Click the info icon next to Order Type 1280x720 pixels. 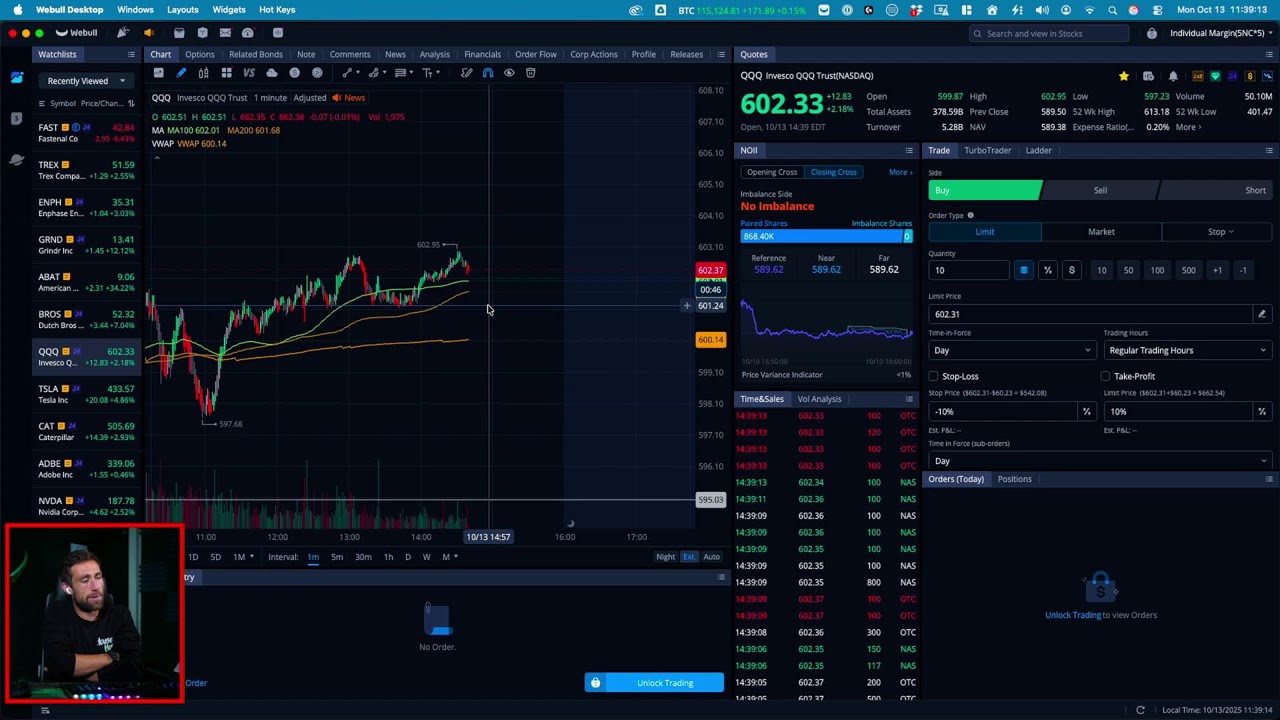coord(970,215)
